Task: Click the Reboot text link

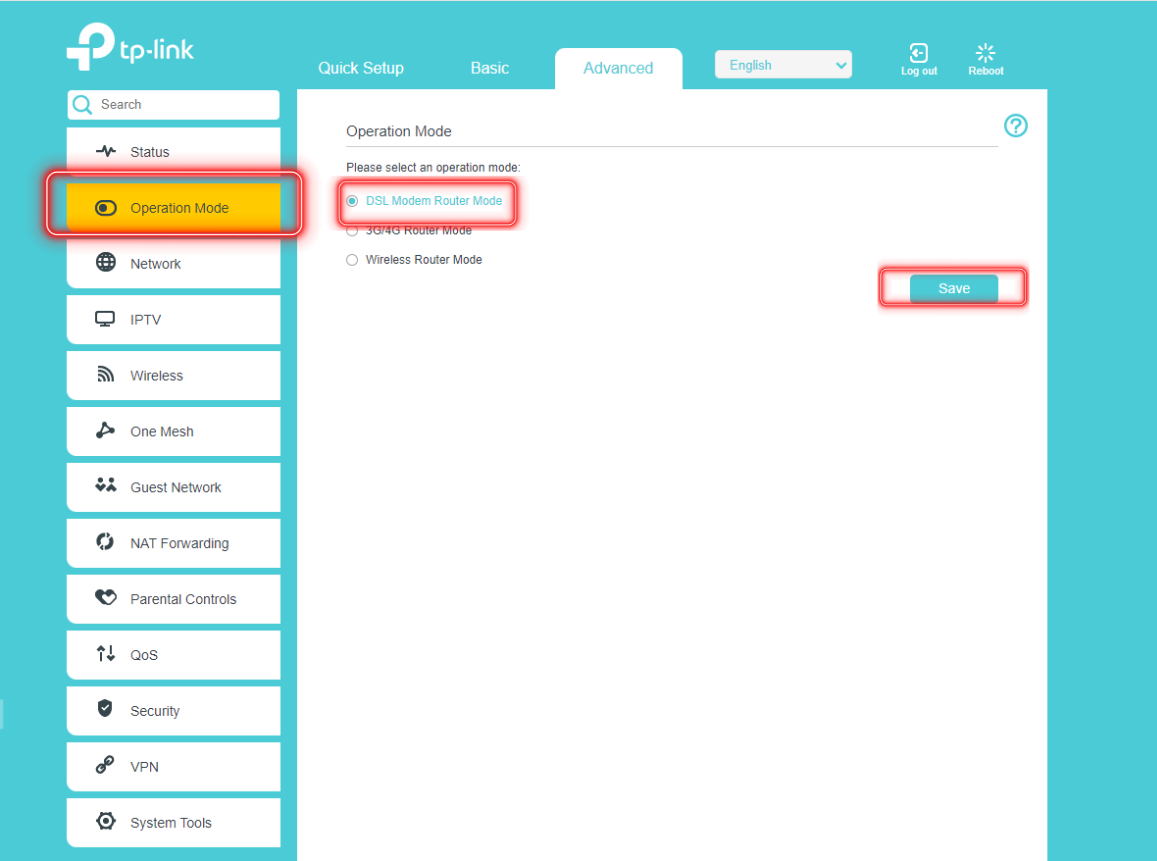Action: [x=986, y=72]
